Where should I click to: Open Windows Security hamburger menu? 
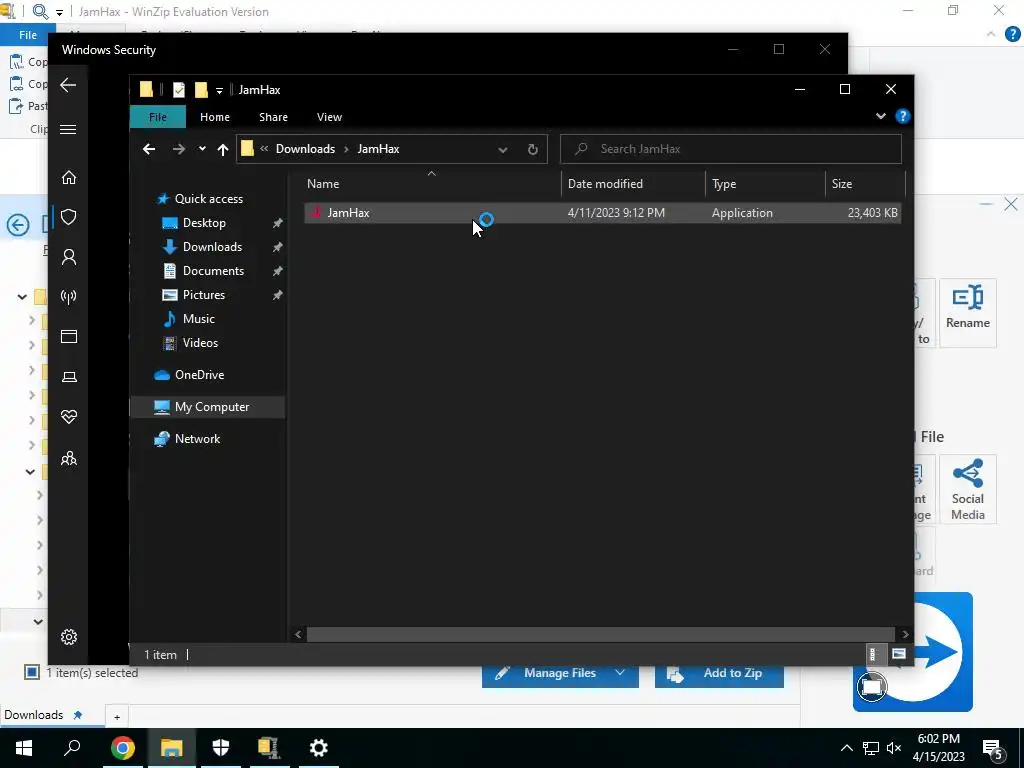tap(68, 129)
